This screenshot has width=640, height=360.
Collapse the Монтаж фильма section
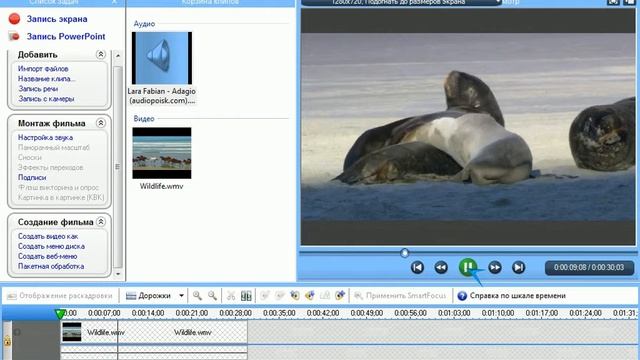100,123
